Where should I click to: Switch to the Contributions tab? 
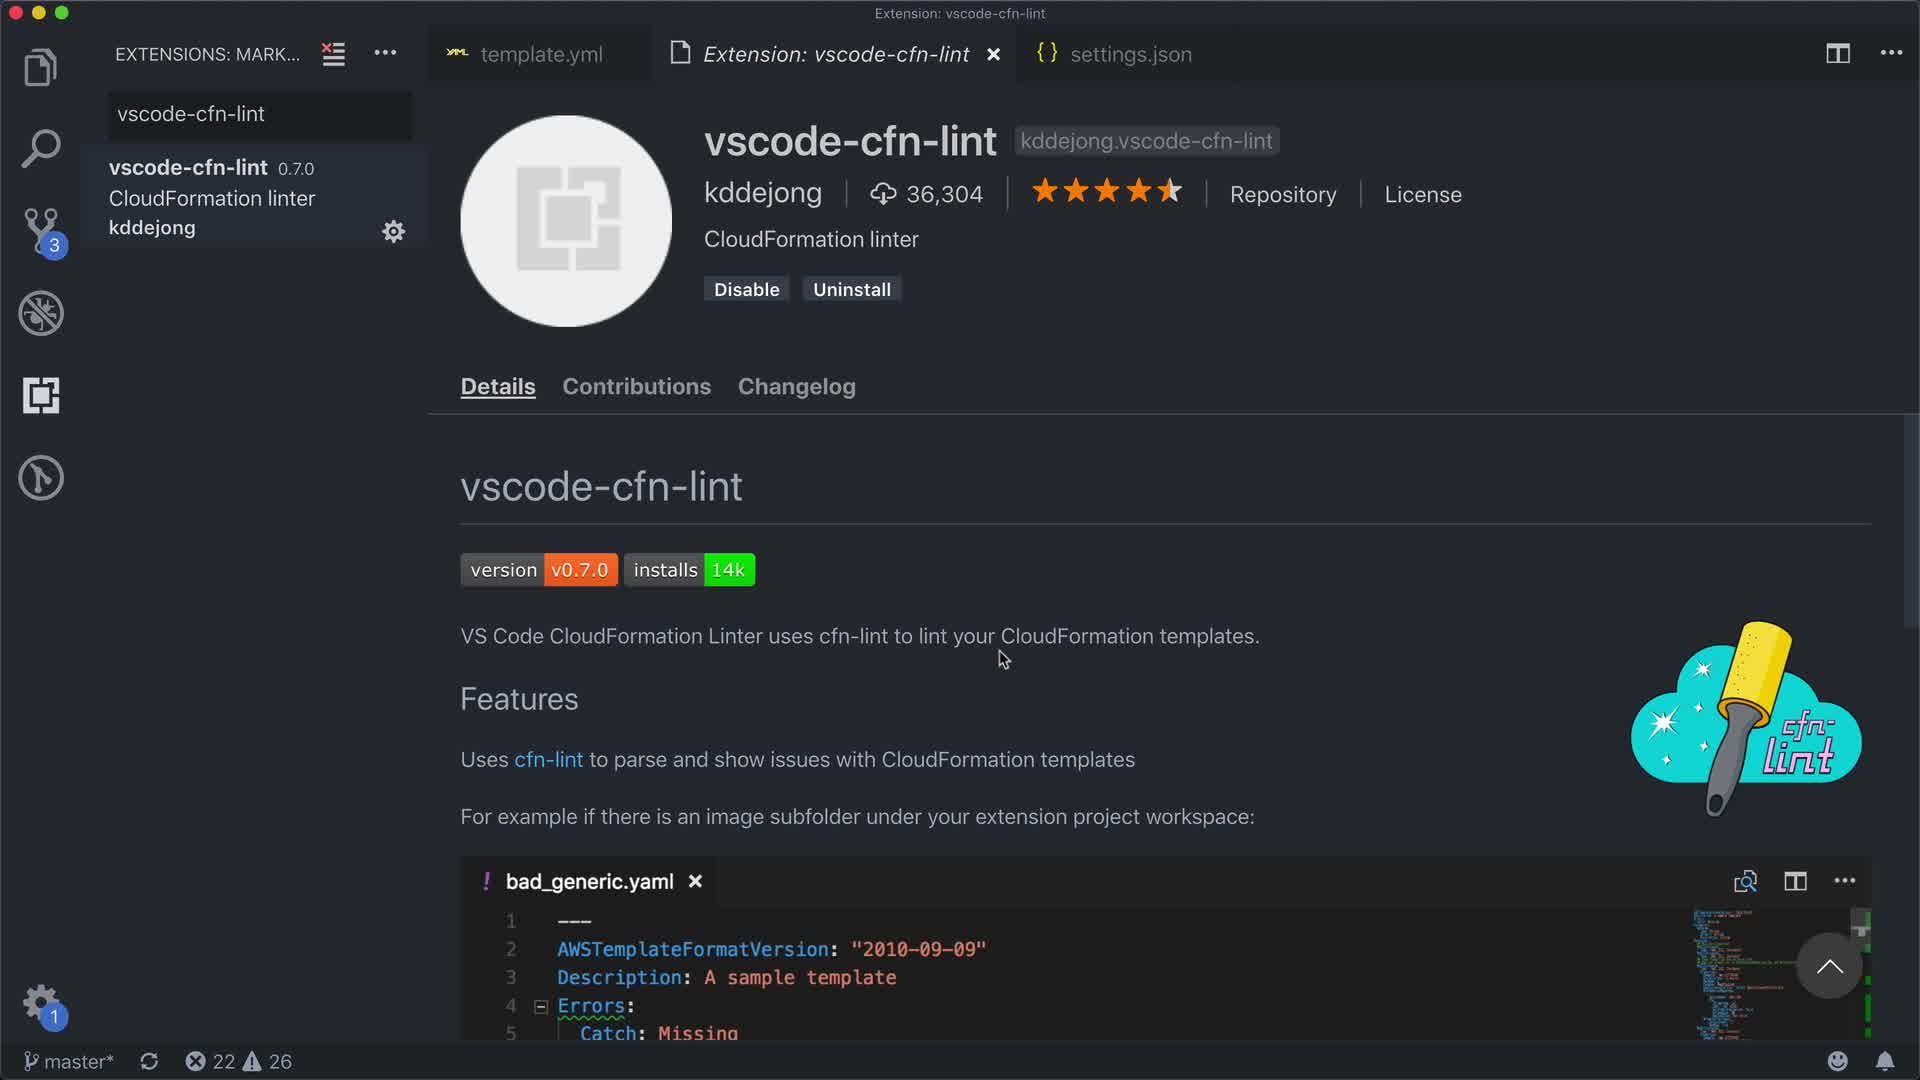click(636, 387)
